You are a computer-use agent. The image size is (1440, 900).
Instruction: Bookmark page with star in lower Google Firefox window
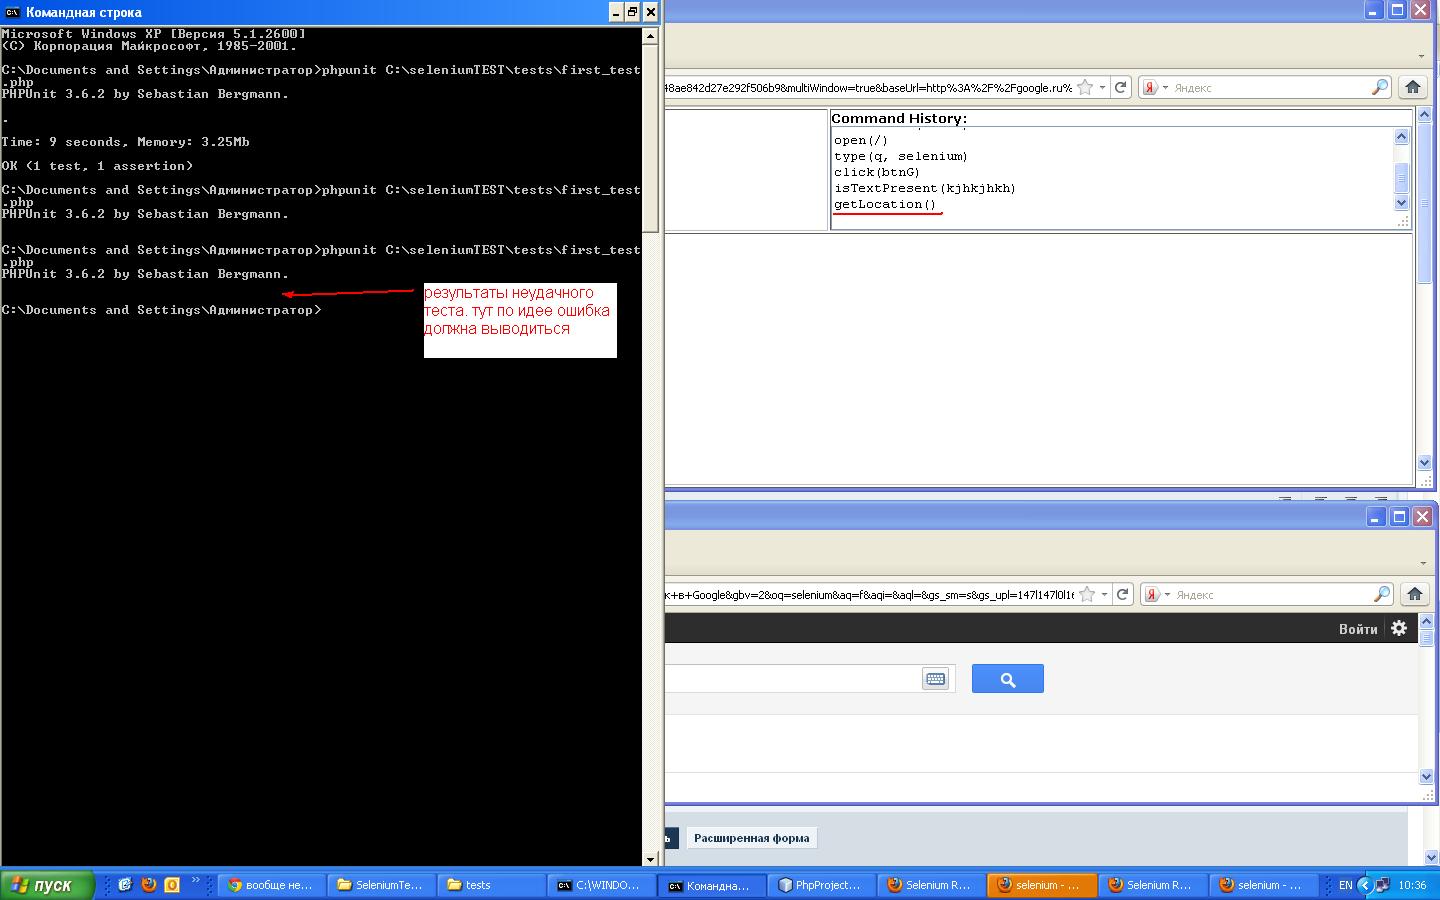[1087, 594]
